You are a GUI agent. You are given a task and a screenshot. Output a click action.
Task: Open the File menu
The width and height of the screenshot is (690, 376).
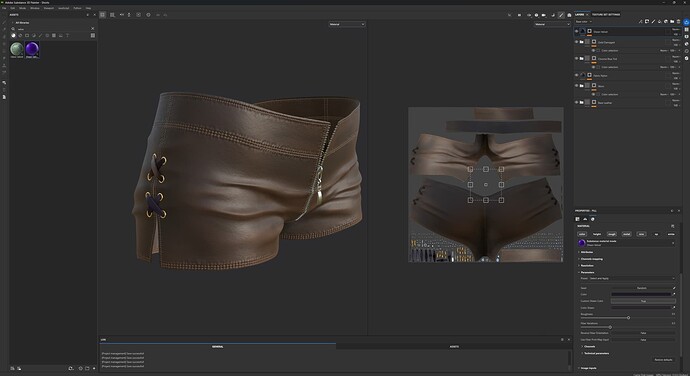pyautogui.click(x=4, y=8)
